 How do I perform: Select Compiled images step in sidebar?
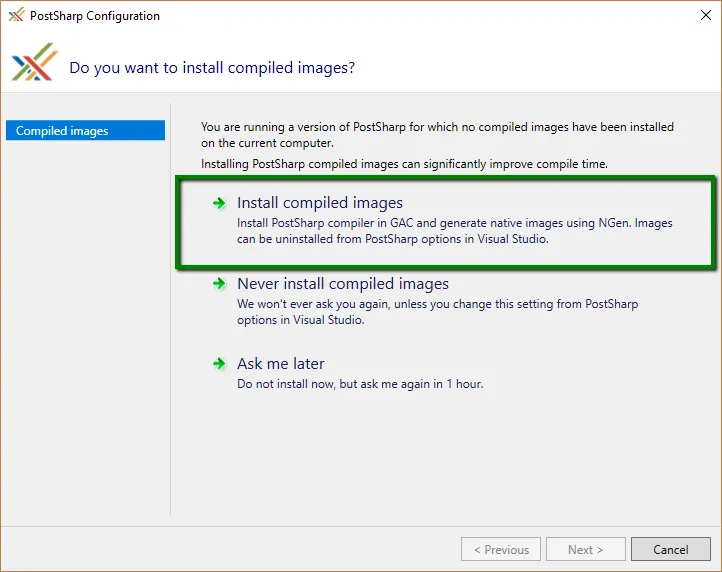[x=86, y=130]
